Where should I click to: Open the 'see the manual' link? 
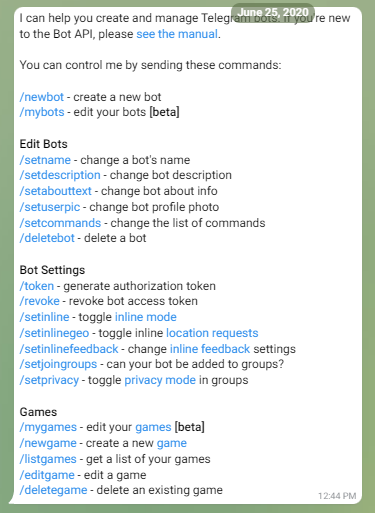[x=177, y=34]
